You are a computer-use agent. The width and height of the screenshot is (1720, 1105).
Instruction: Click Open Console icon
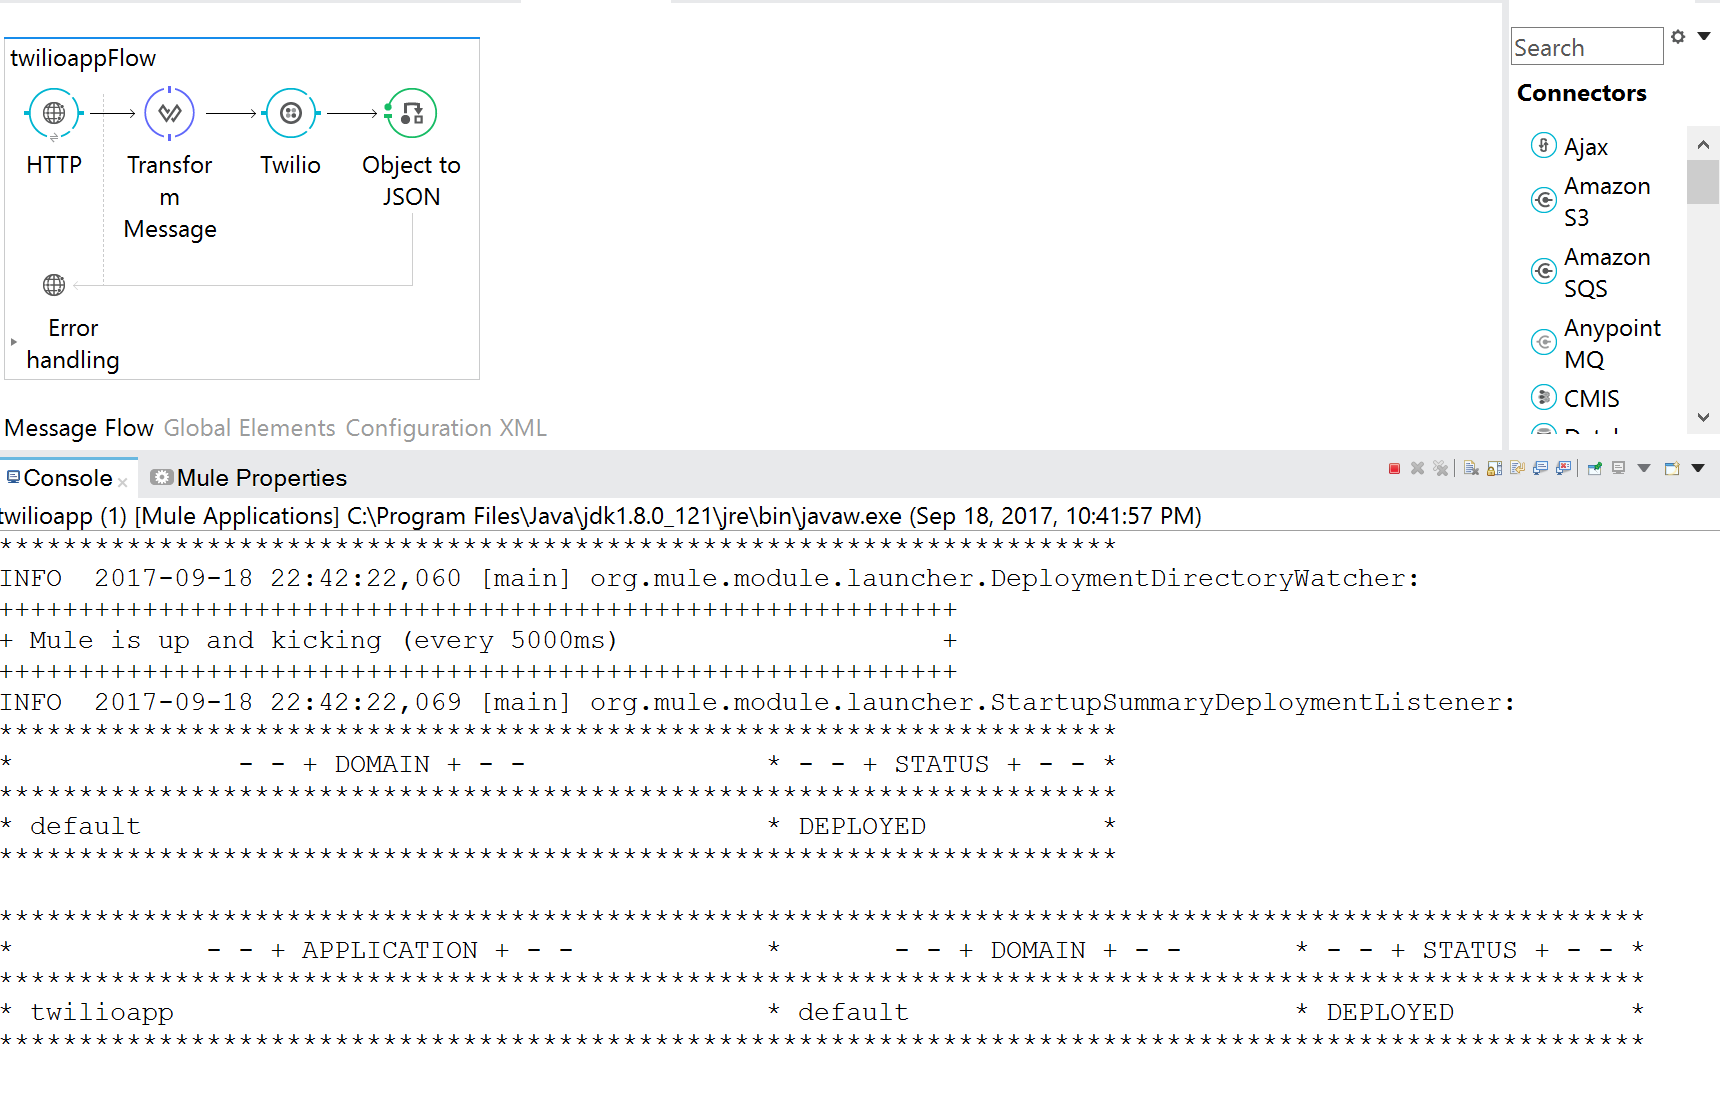pos(1672,468)
